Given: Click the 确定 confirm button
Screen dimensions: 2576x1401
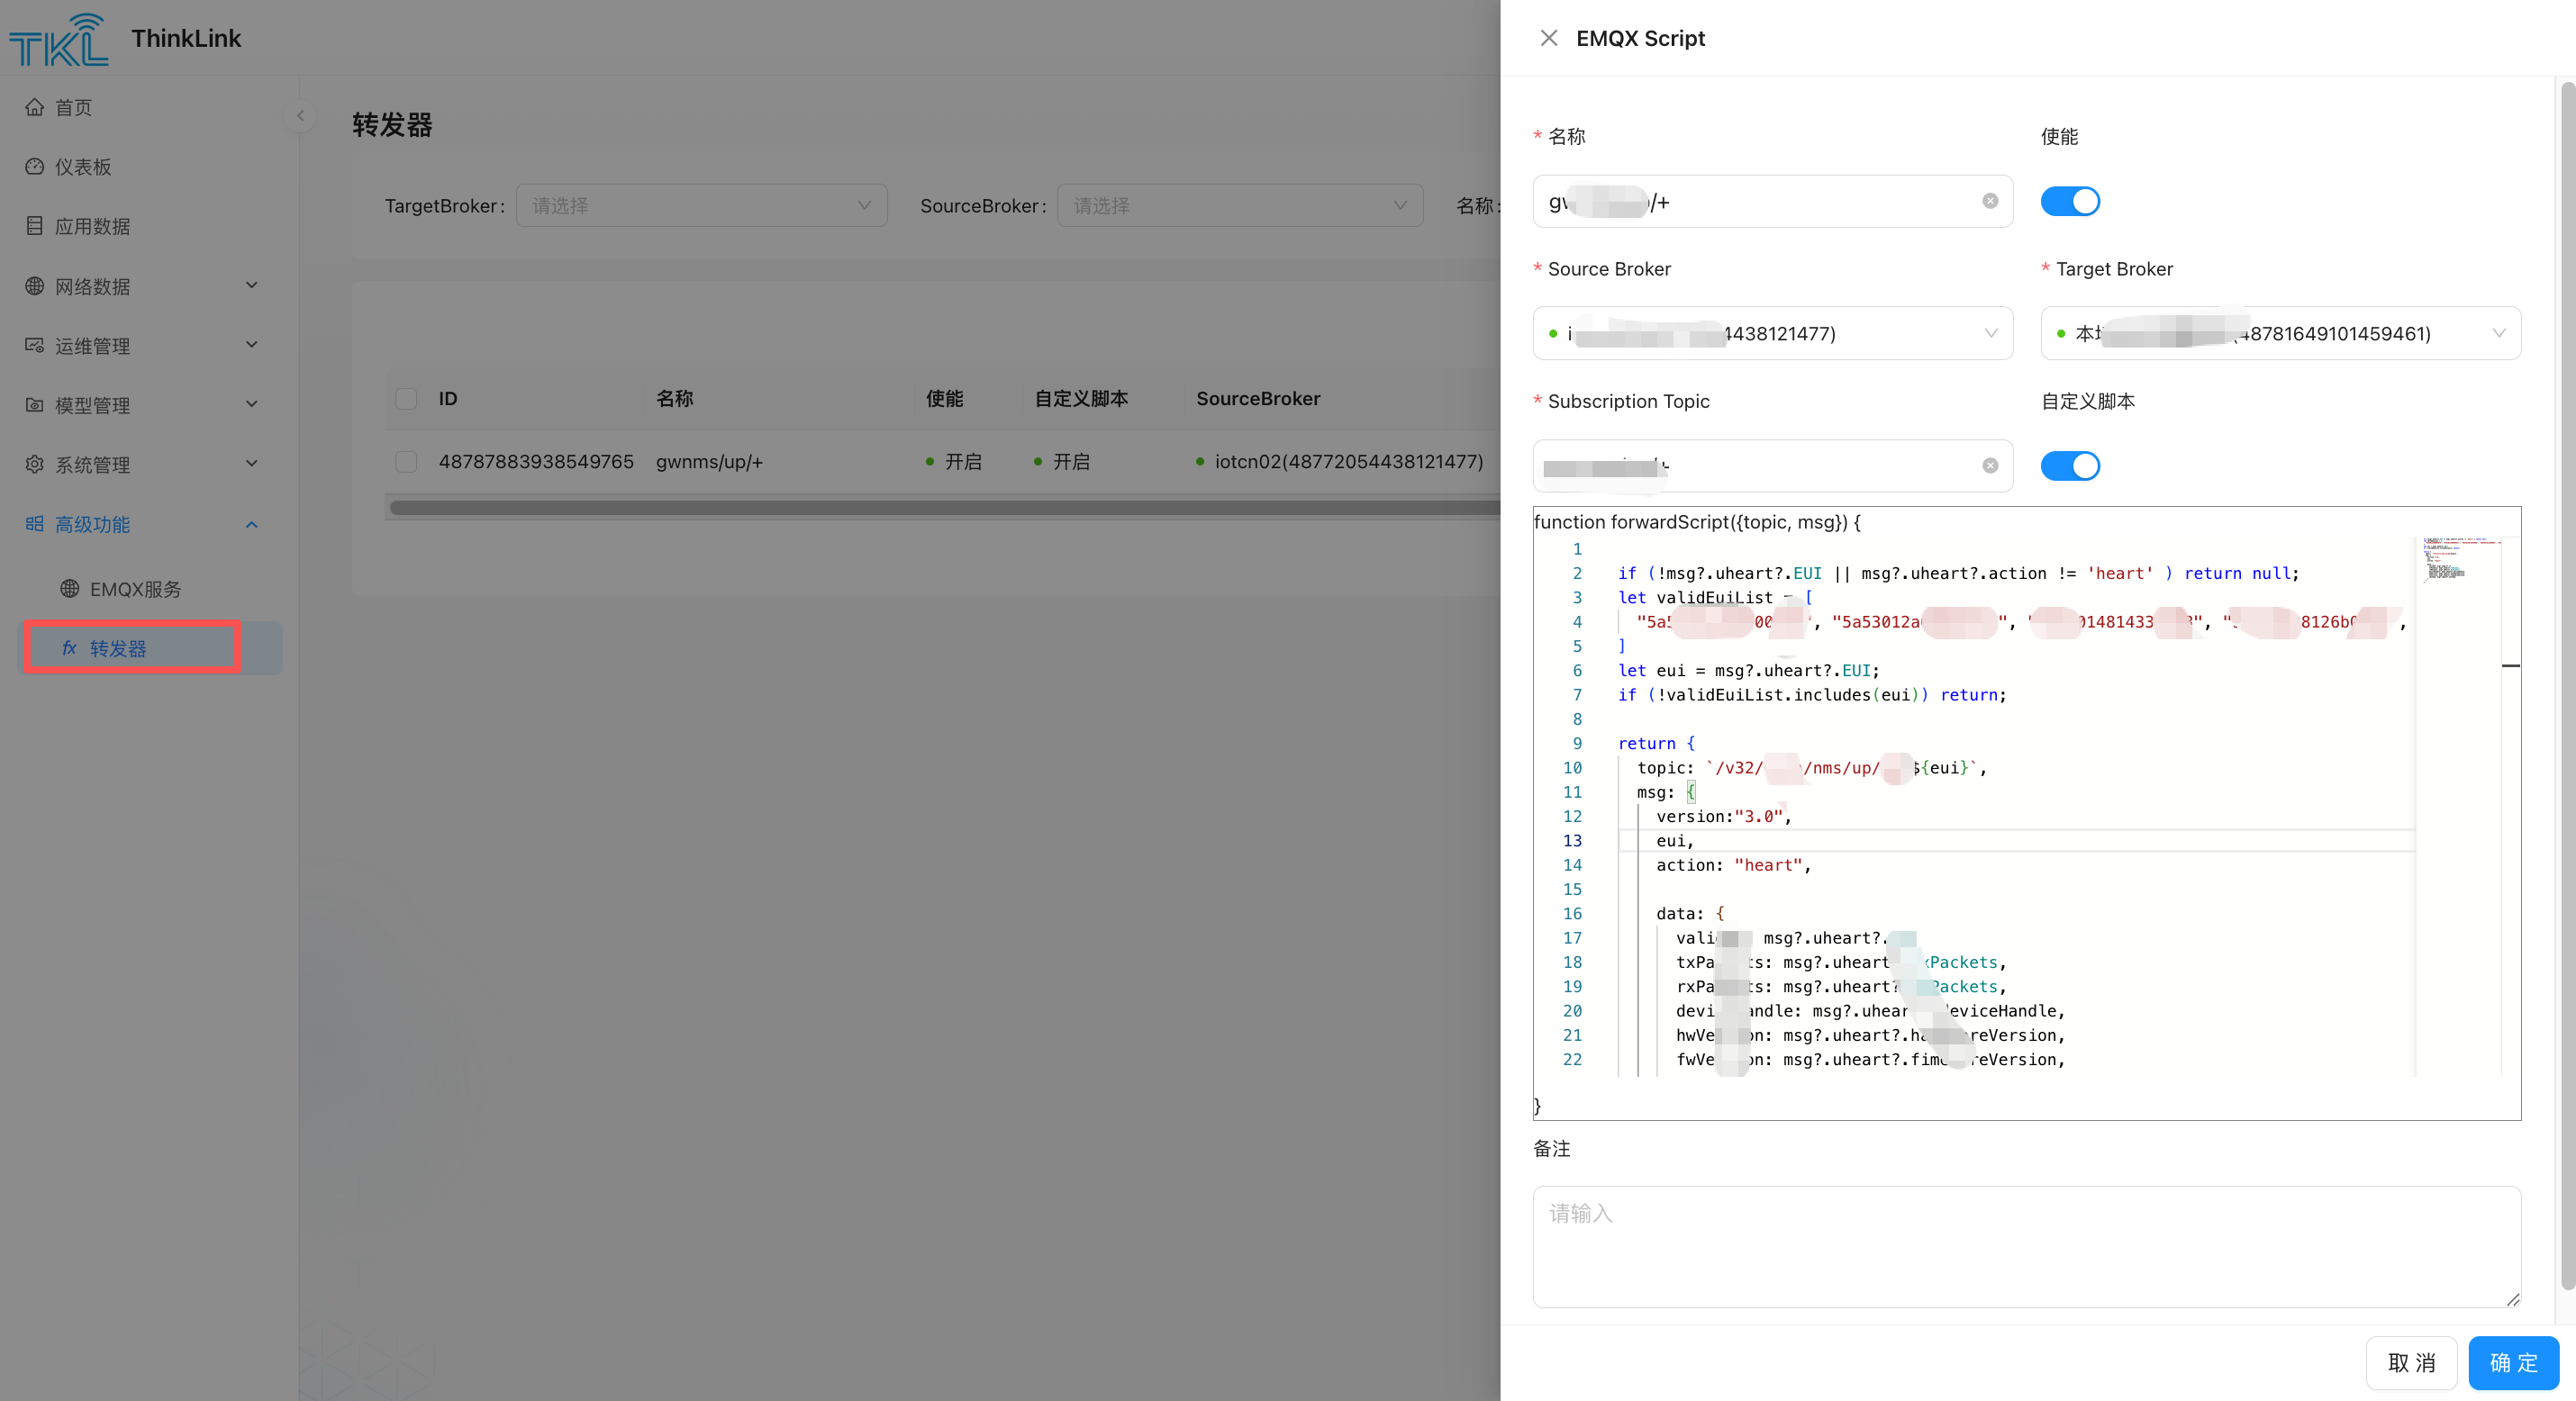Looking at the screenshot, I should [x=2512, y=1362].
